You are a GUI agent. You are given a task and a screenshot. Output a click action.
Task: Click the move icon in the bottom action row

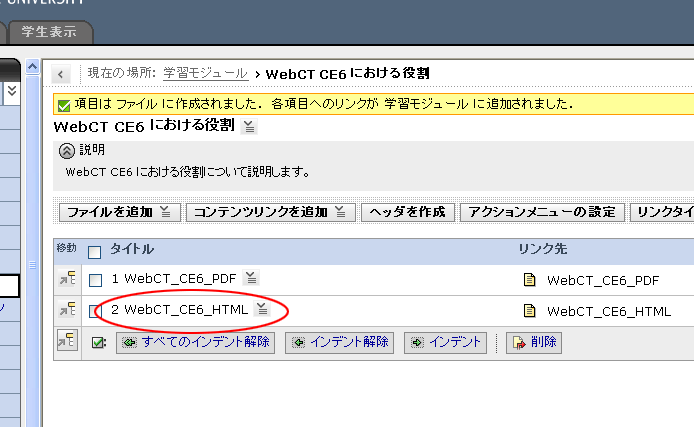pos(67,340)
